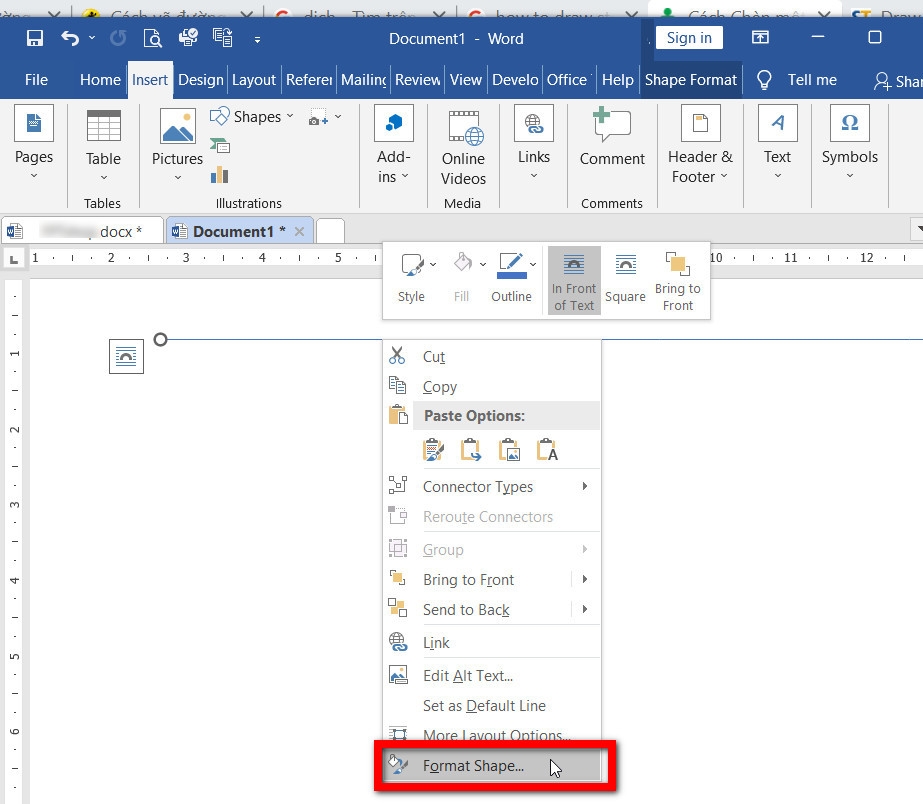This screenshot has width=923, height=804.
Task: Open the layout options icon beside the line
Action: (126, 356)
